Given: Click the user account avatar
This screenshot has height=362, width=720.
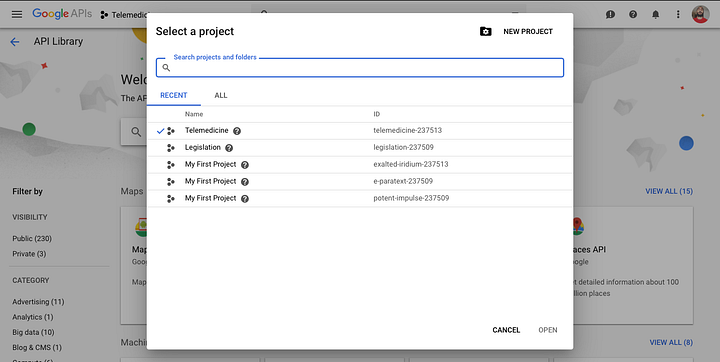Looking at the screenshot, I should (700, 14).
